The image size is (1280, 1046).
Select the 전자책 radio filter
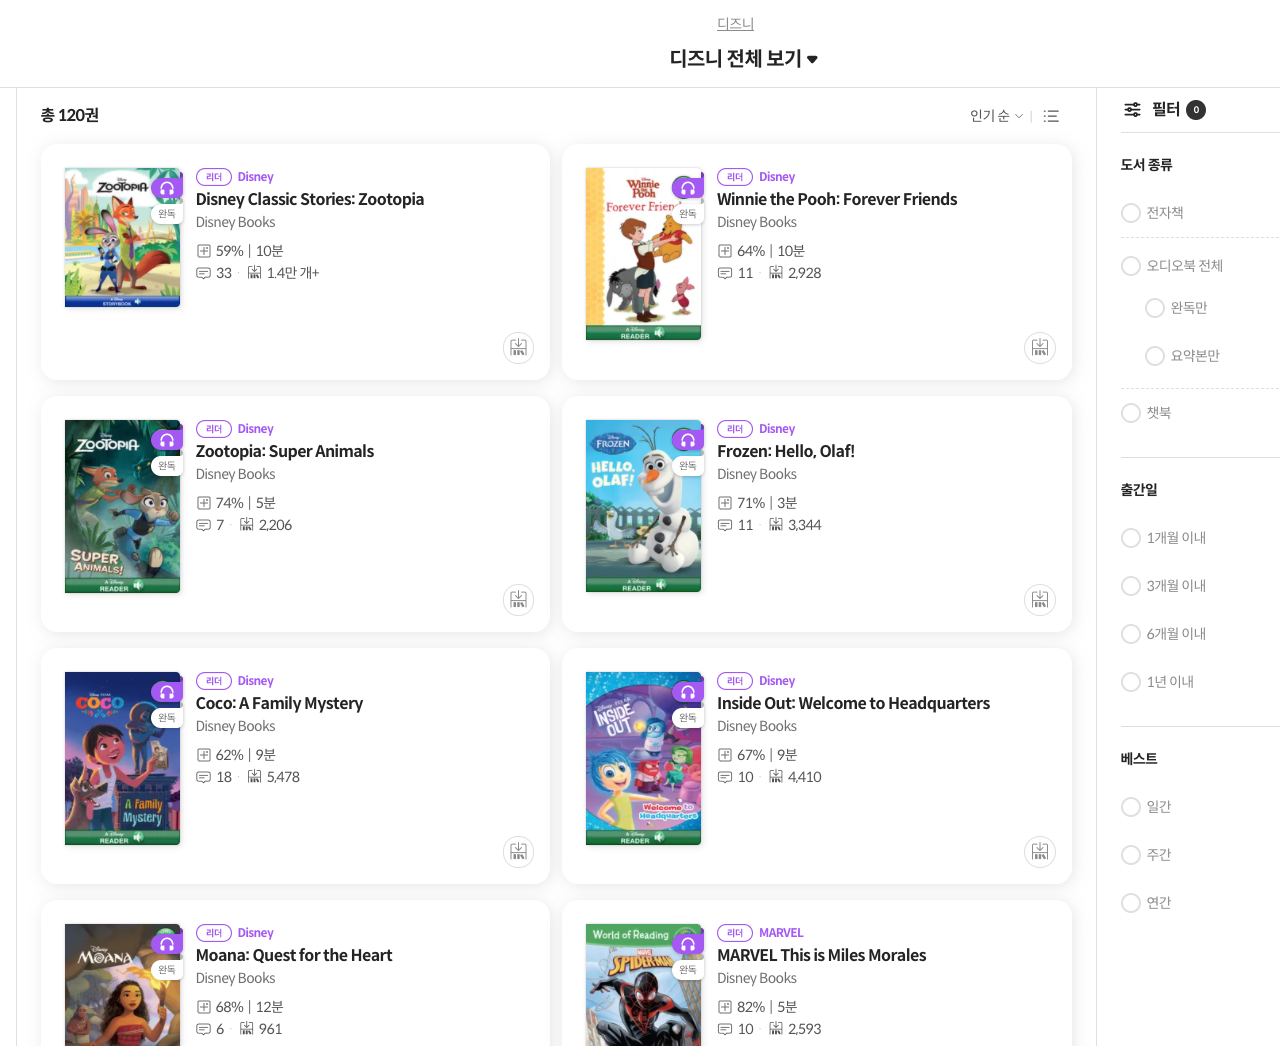coord(1131,213)
